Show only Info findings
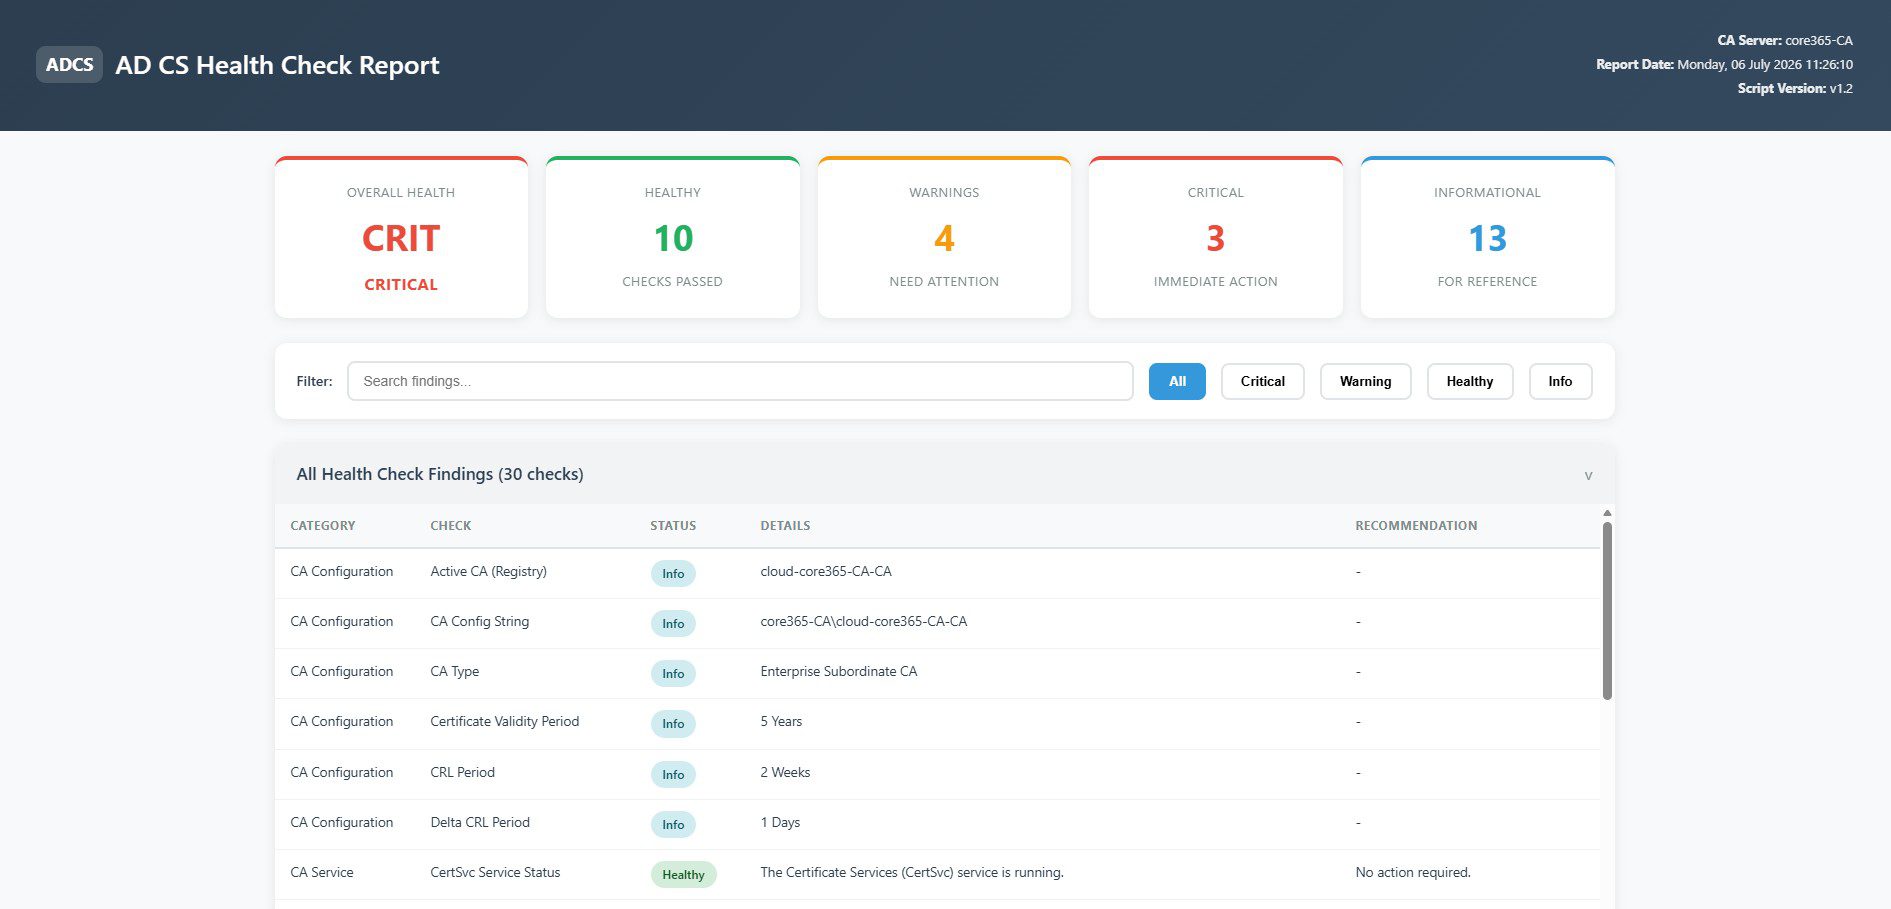Screen dimensions: 1891x909 click(x=1560, y=381)
